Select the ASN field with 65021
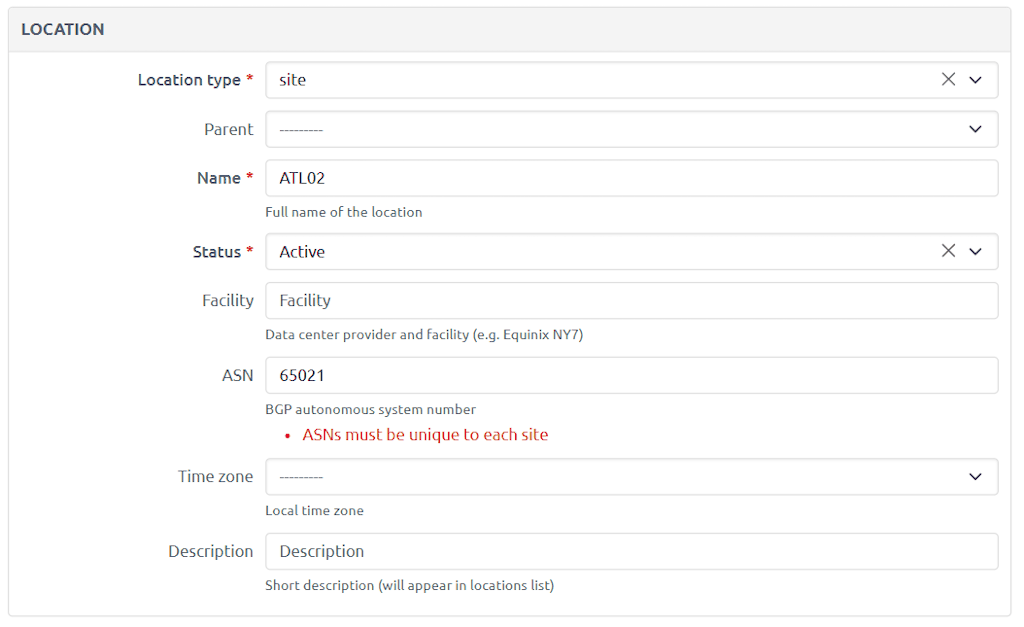This screenshot has width=1024, height=627. (x=630, y=376)
